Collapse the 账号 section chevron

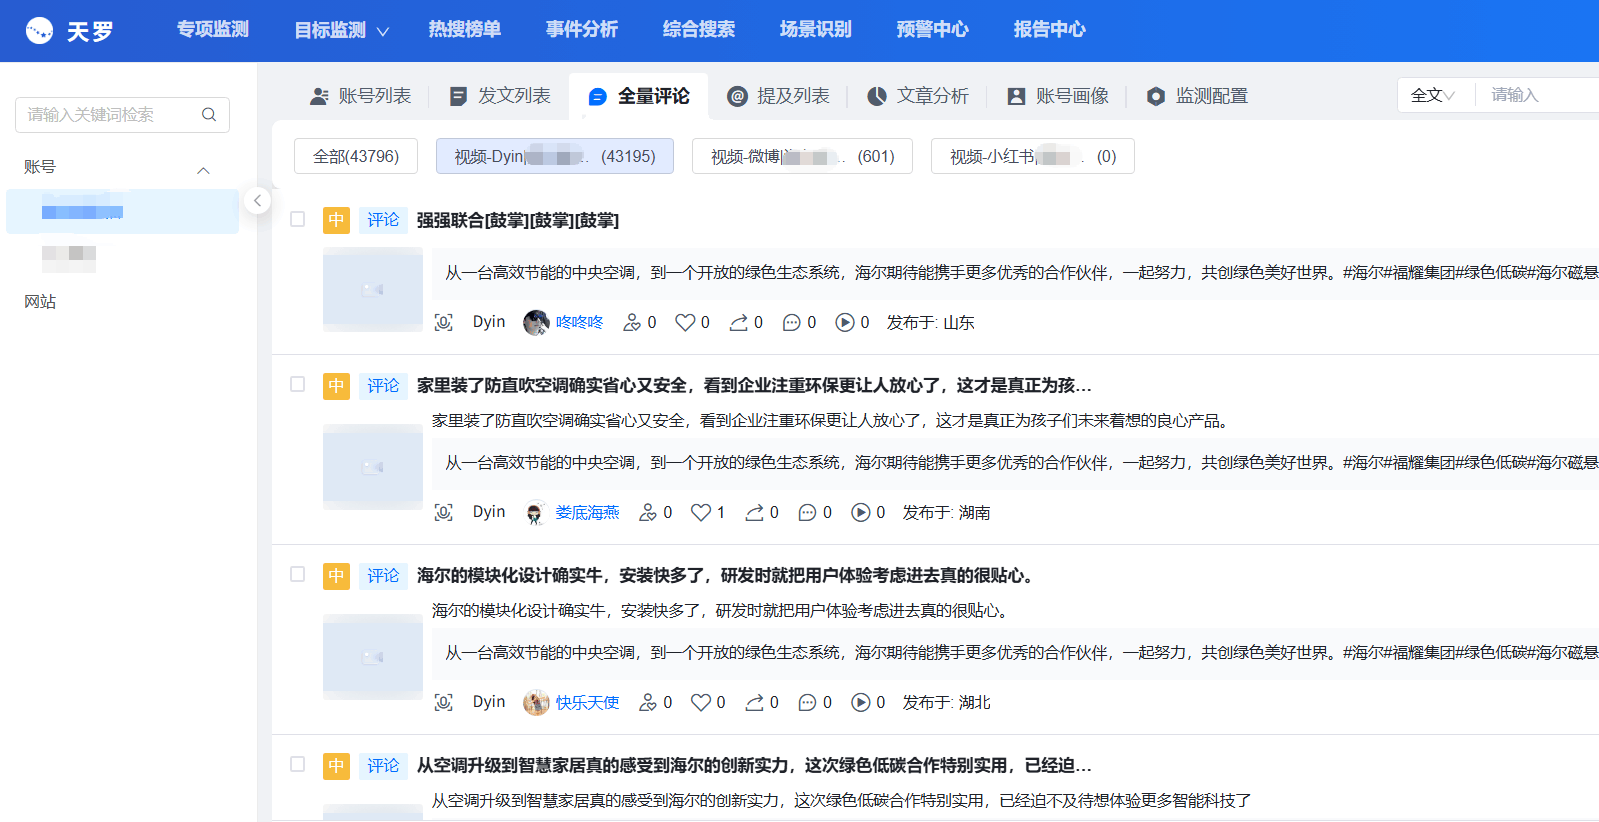pyautogui.click(x=204, y=170)
